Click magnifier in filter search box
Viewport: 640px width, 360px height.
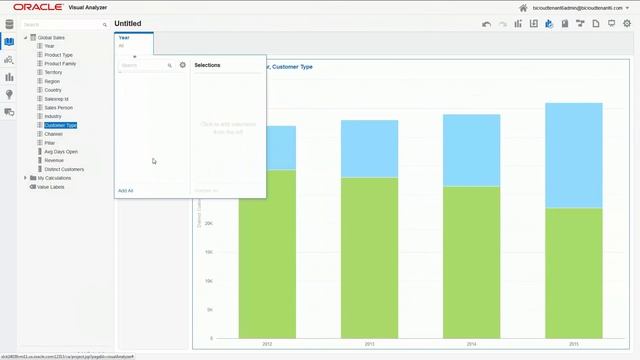[x=170, y=65]
